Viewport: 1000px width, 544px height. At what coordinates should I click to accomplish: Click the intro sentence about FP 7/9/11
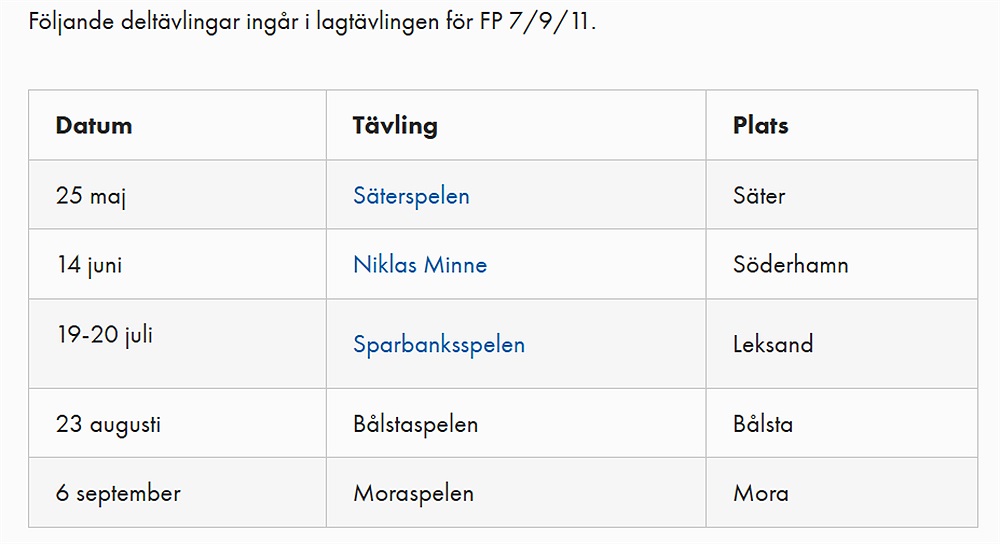[312, 21]
